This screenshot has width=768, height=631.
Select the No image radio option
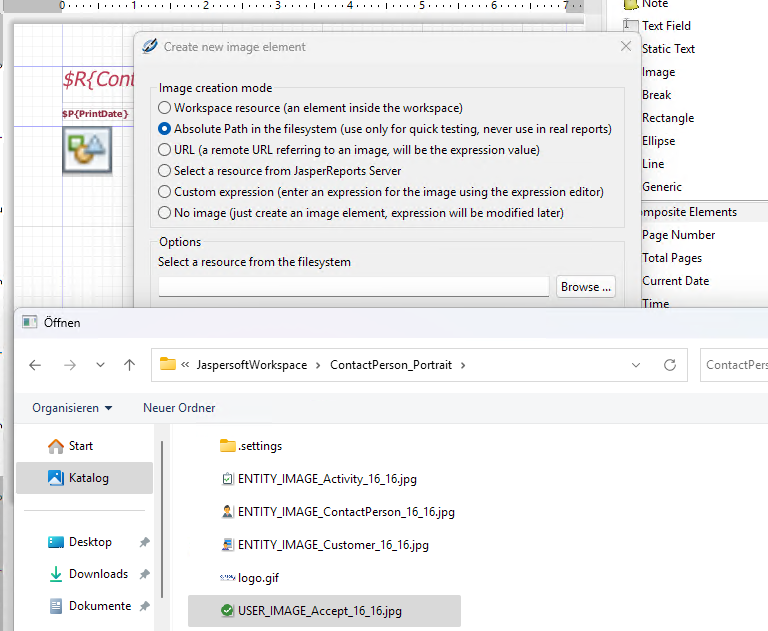coord(165,213)
